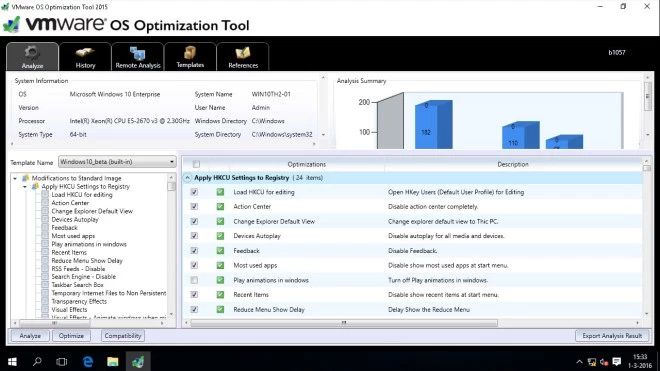Viewport: 660px width, 371px height.
Task: Click the Optimize button
Action: (71, 336)
